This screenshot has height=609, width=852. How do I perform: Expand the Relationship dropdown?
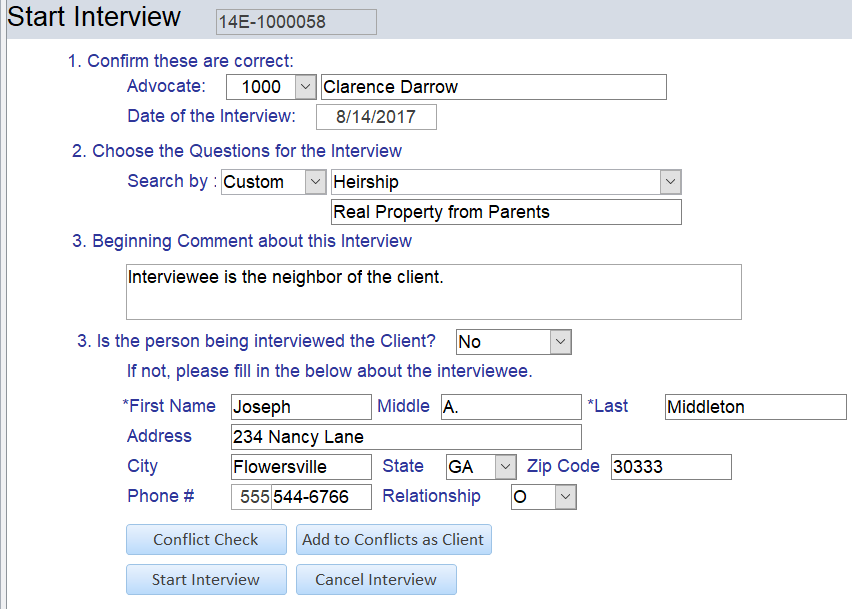(565, 497)
